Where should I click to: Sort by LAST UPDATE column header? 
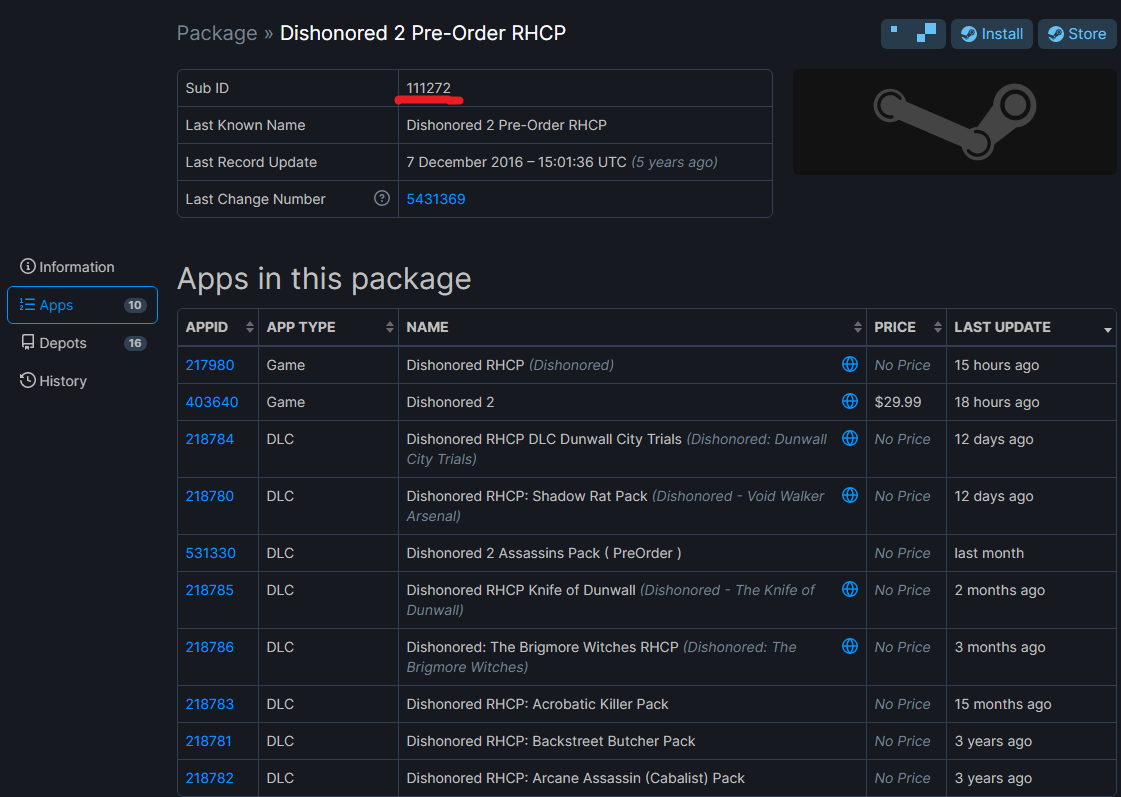tap(1030, 327)
